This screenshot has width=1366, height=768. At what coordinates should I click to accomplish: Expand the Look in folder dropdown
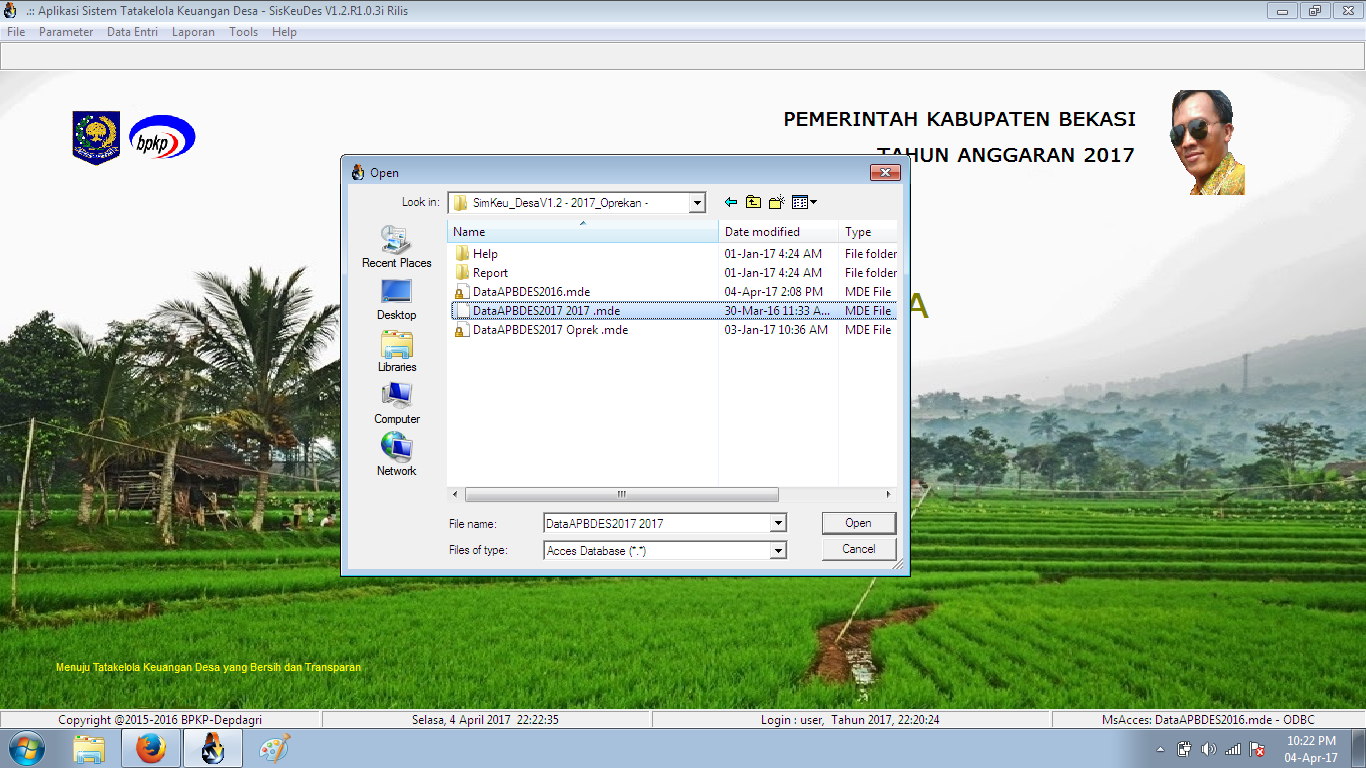coord(697,203)
